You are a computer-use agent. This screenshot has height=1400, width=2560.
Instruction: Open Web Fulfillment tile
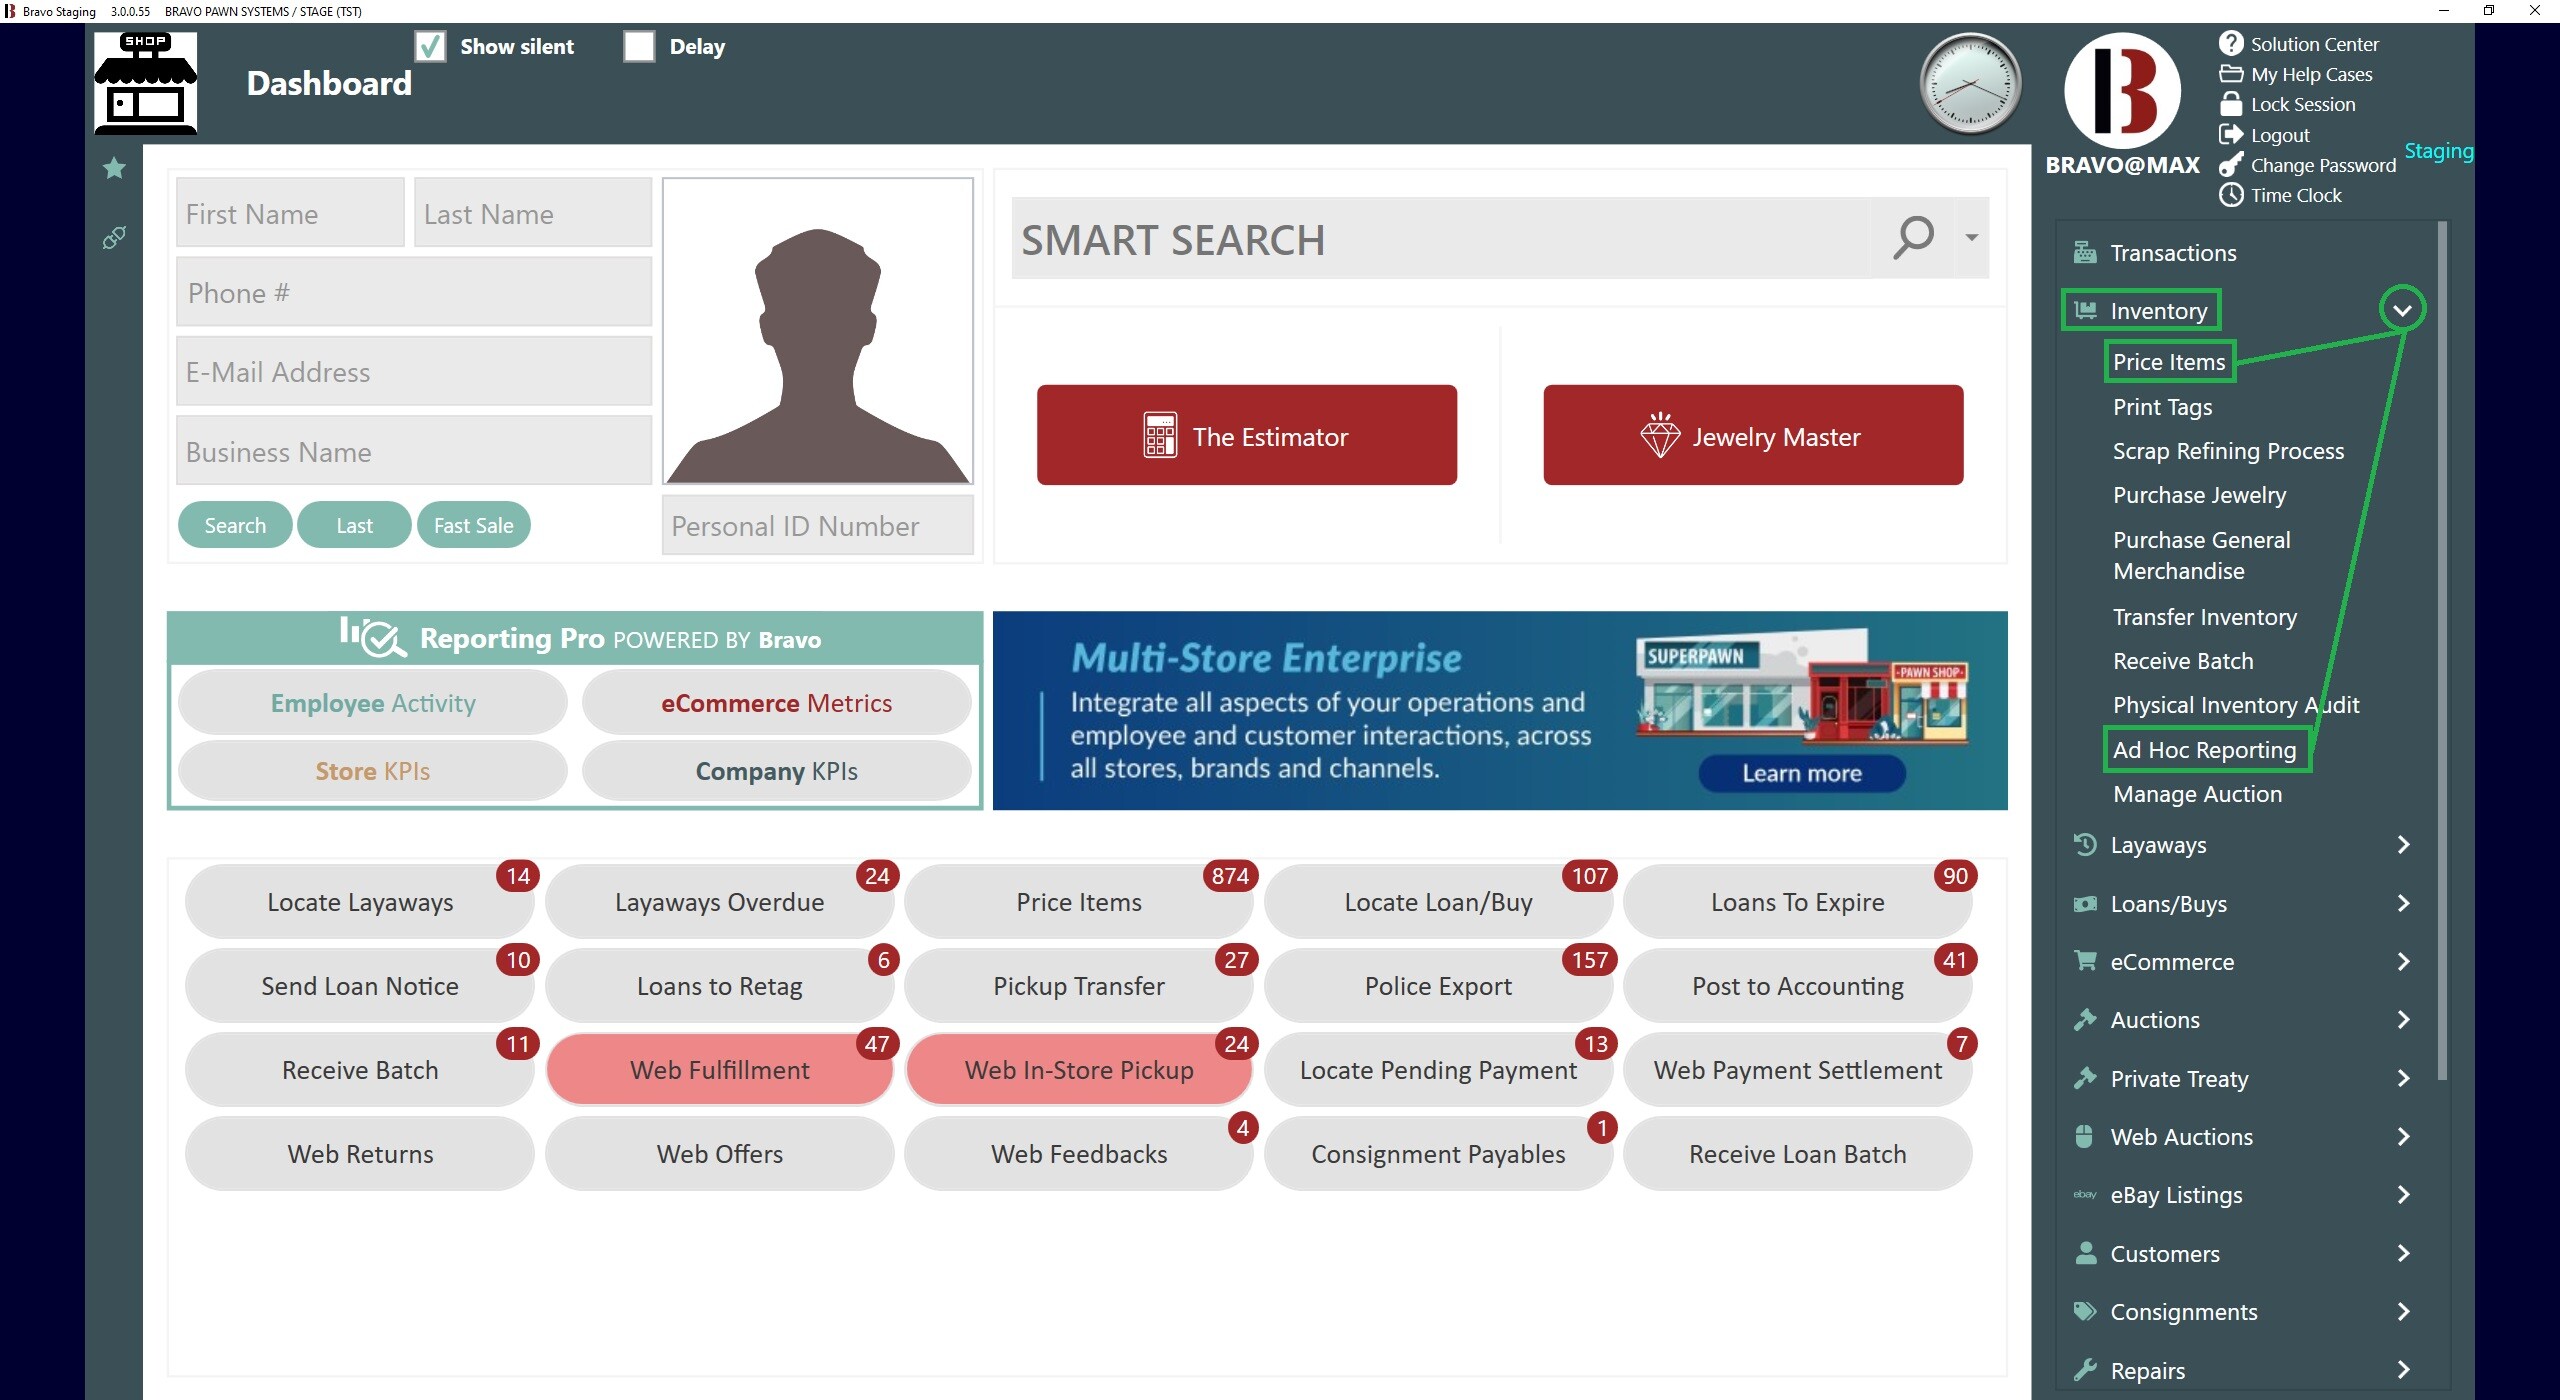[x=719, y=1070]
